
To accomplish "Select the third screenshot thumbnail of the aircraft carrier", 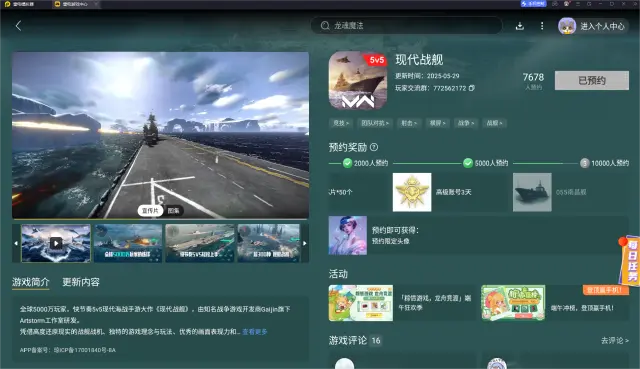I will point(200,243).
